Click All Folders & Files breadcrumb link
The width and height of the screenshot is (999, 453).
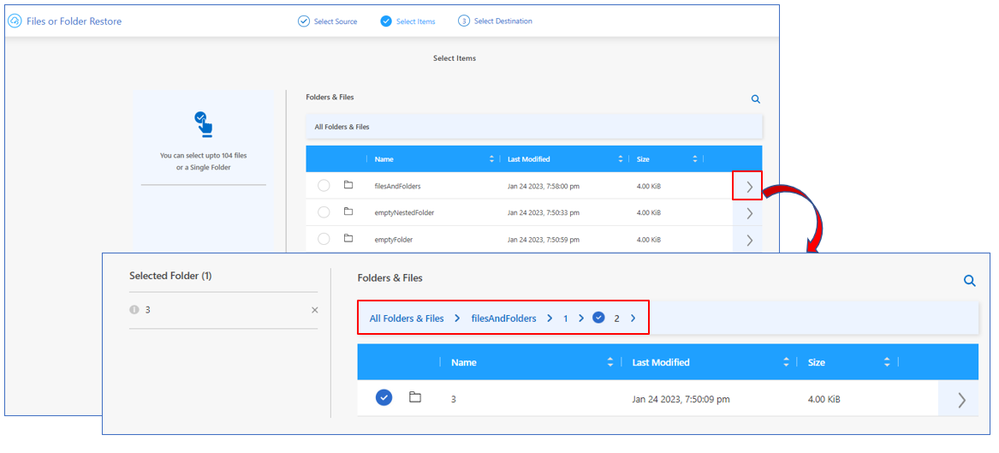pyautogui.click(x=406, y=318)
